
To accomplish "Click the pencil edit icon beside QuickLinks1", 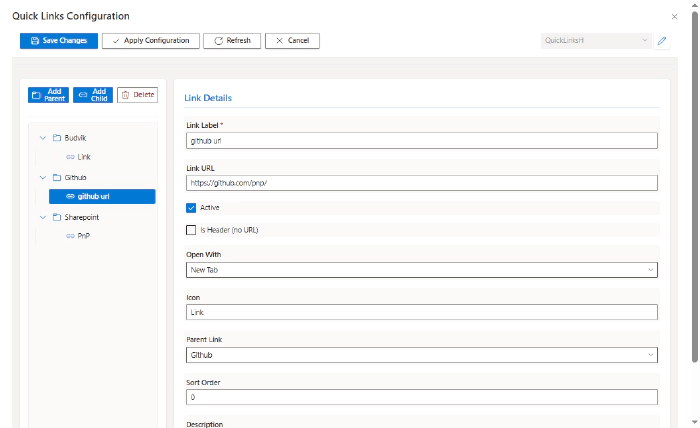I will [661, 41].
